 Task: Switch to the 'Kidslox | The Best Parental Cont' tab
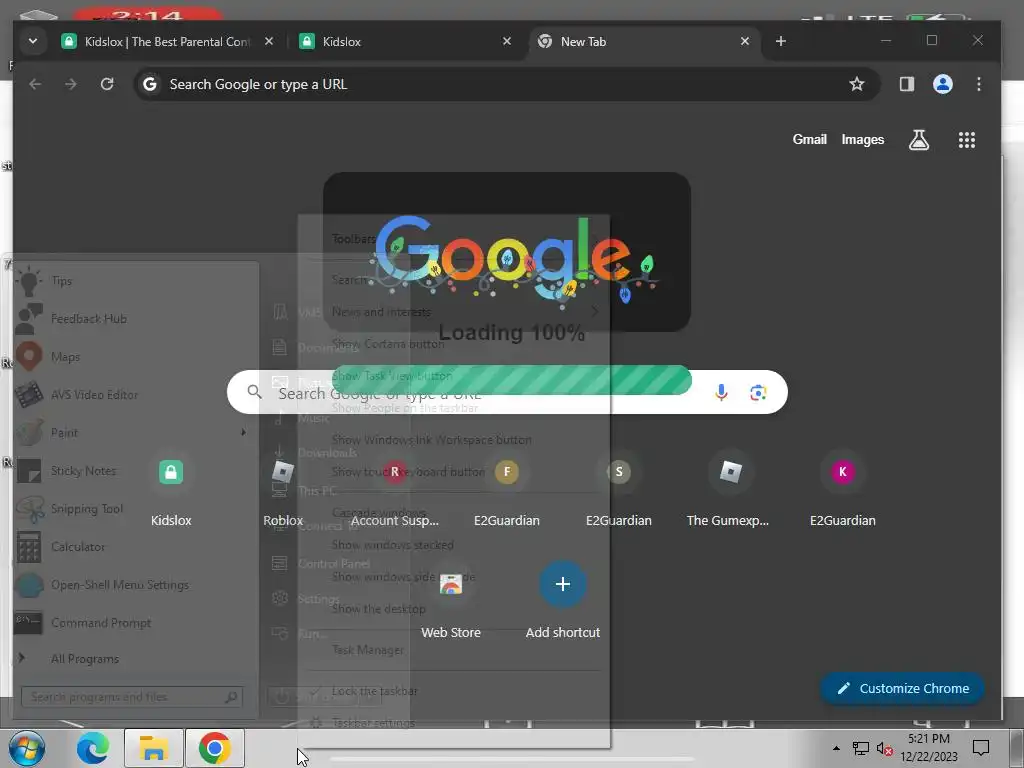tap(167, 42)
